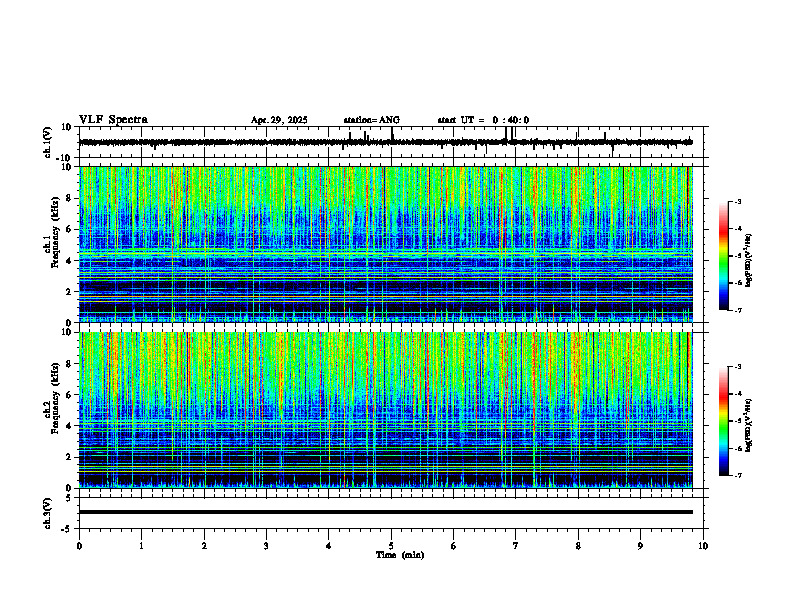Click inside the ch.1 spectrogram panel
792x612 pixels.
[x=385, y=244]
